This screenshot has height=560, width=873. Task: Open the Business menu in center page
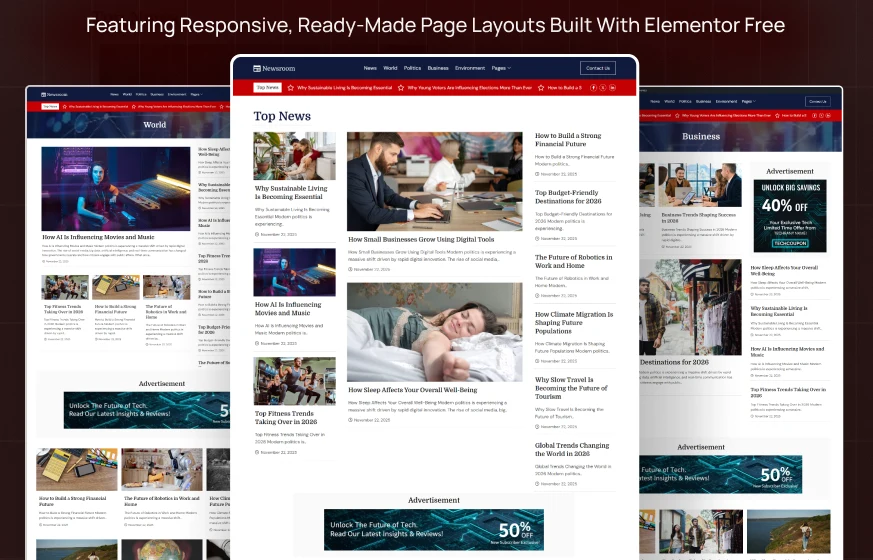click(x=438, y=68)
